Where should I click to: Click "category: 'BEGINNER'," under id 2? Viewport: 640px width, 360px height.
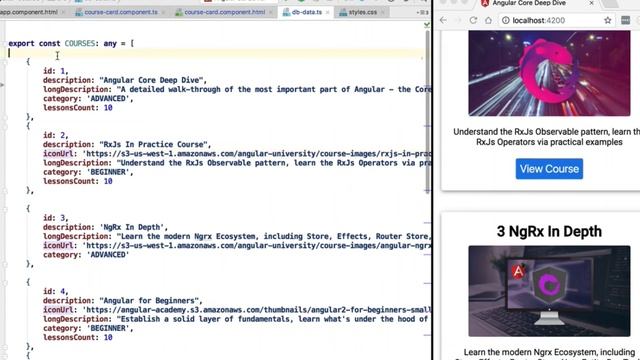point(88,172)
